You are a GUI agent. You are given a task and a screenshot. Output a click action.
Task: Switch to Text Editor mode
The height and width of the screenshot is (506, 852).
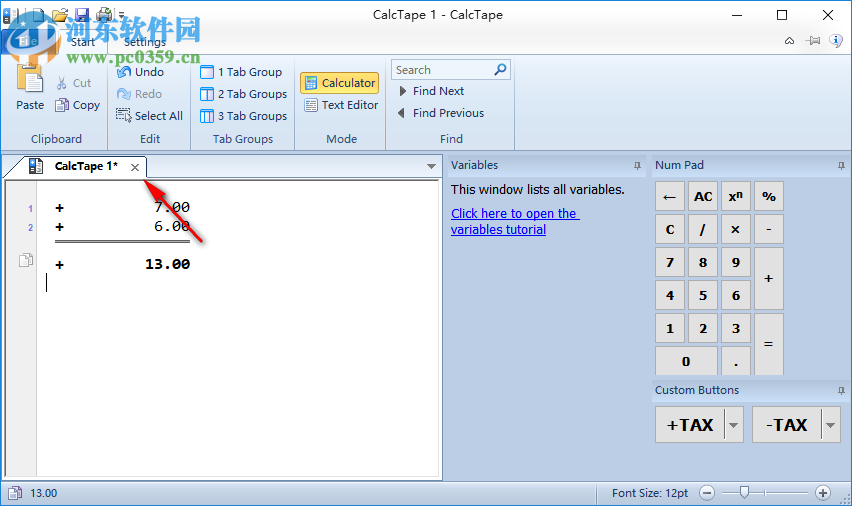pos(341,105)
